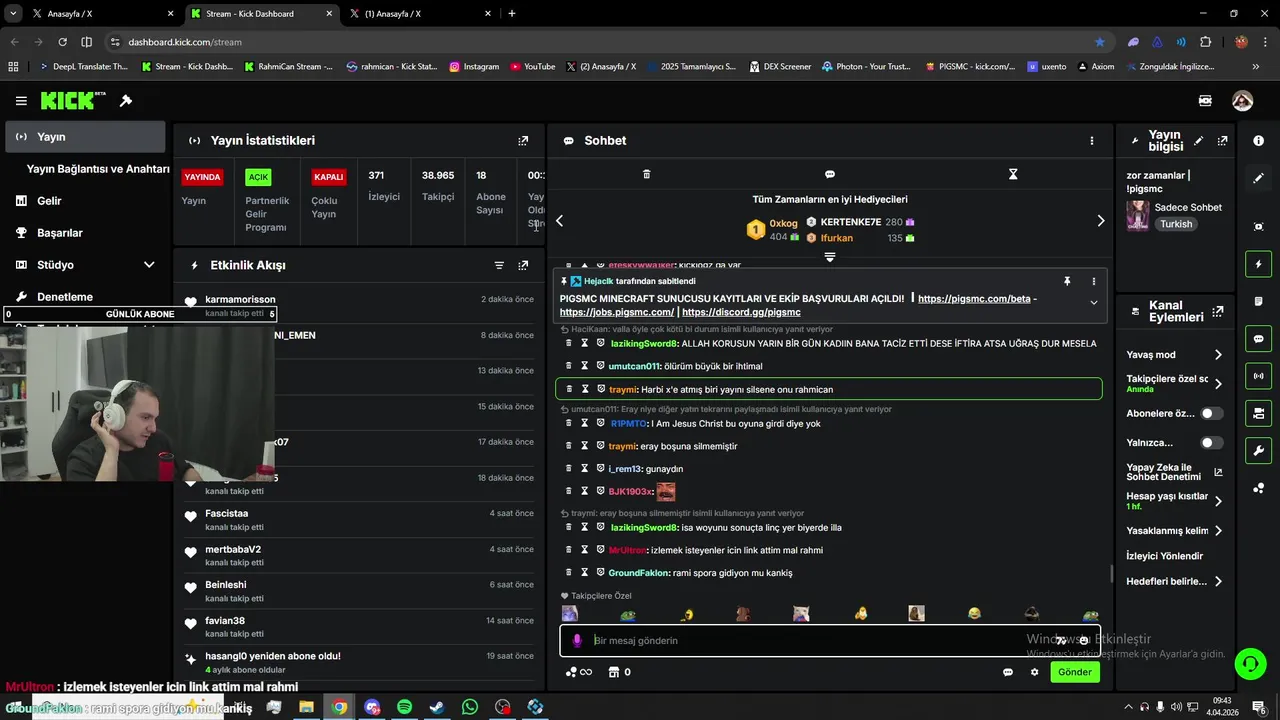Pop out the Yayın İstatistikleri panel
The width and height of the screenshot is (1280, 720).
point(523,141)
